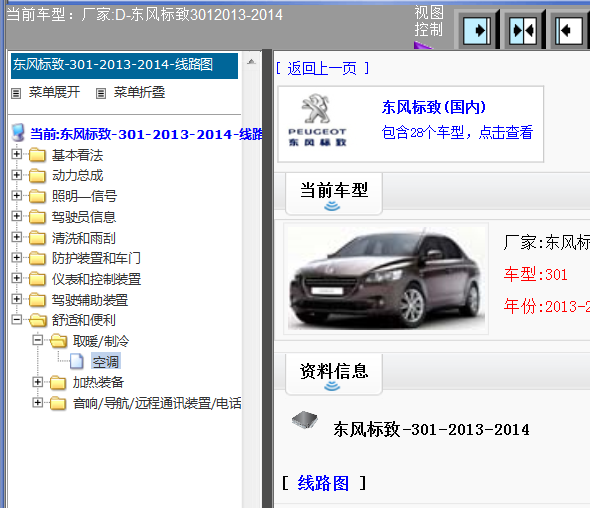Click 菜单折叠 text to collapse all
The height and width of the screenshot is (508, 590).
139,92
